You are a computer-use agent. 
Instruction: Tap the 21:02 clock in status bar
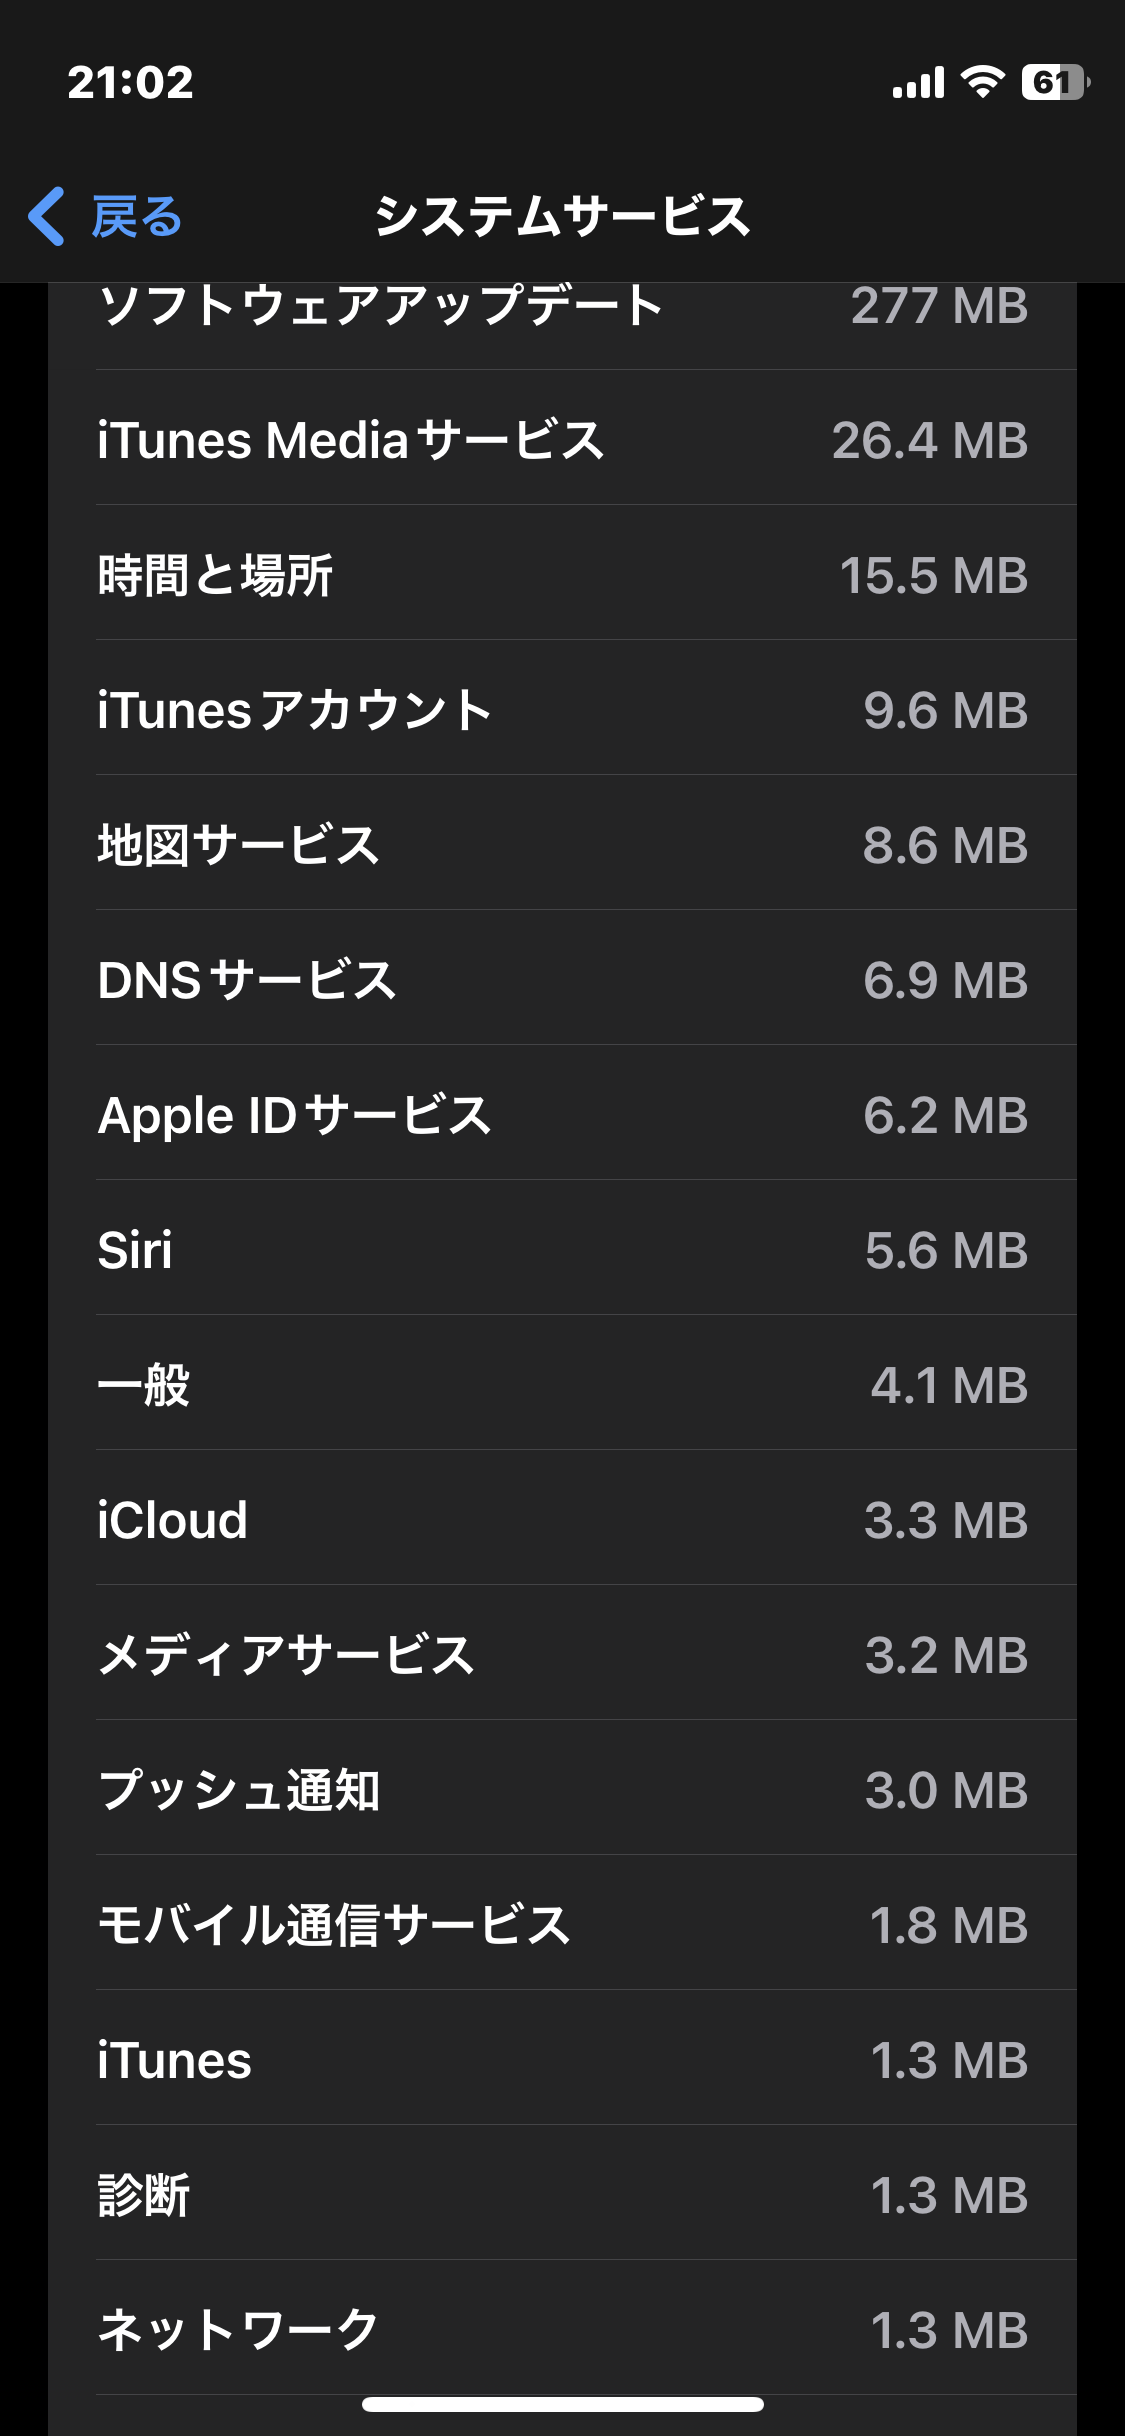130,82
